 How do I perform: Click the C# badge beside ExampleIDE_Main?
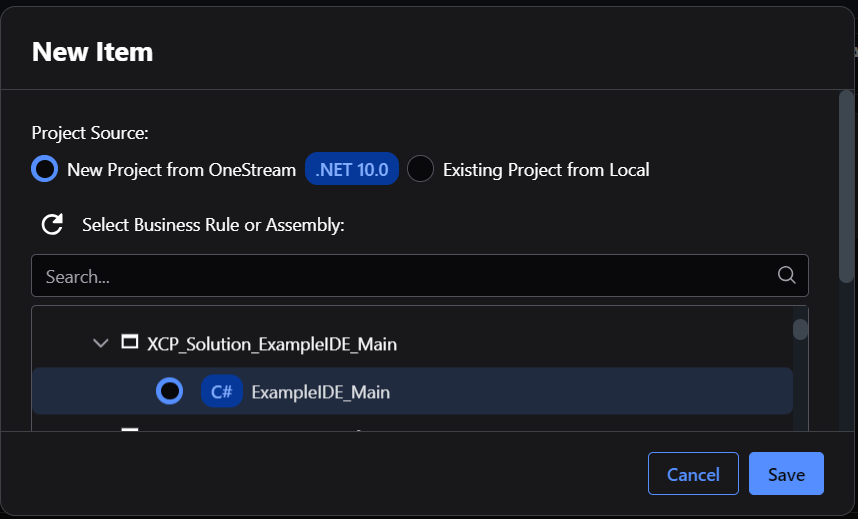pos(222,391)
